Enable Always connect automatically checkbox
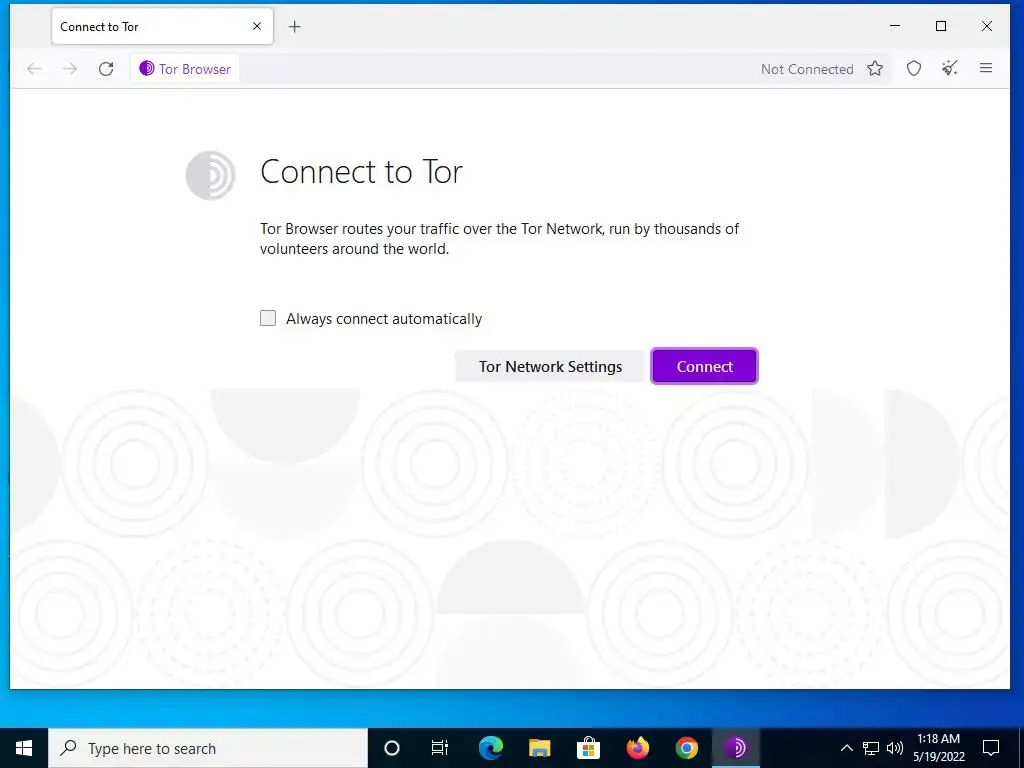The width and height of the screenshot is (1024, 768). [x=268, y=318]
